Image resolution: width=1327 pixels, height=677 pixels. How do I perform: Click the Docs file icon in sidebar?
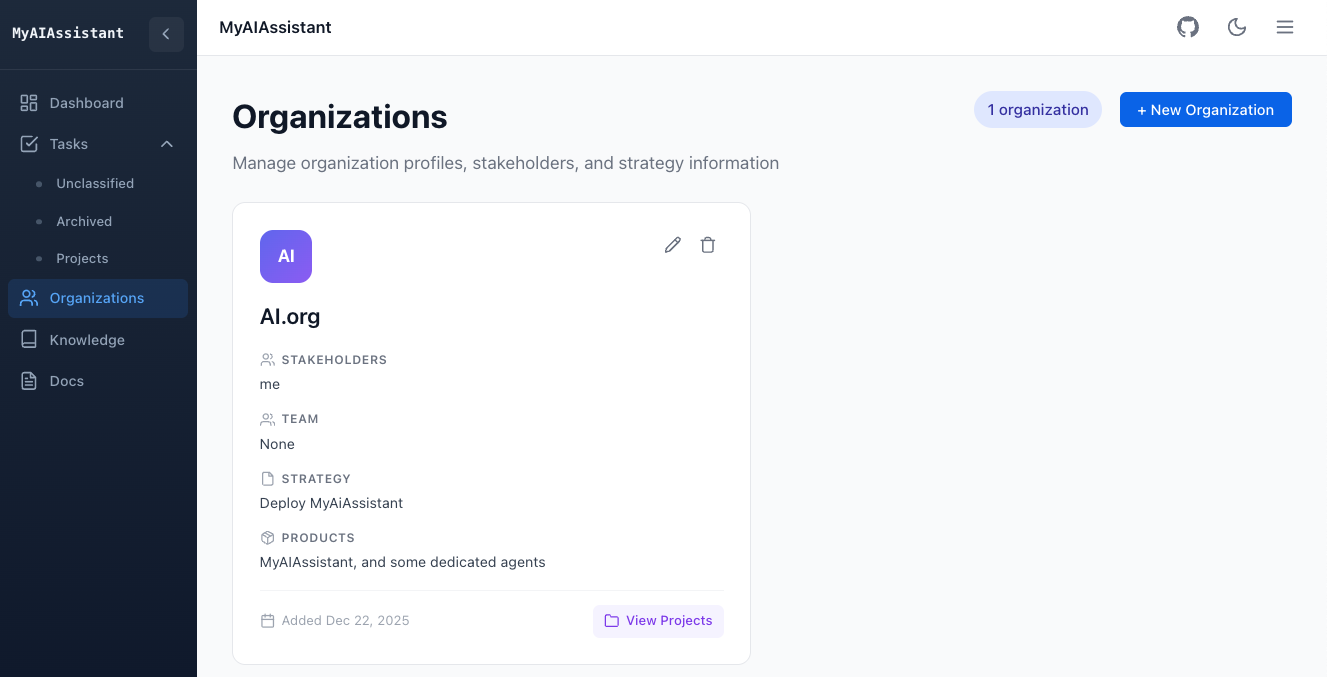click(29, 381)
